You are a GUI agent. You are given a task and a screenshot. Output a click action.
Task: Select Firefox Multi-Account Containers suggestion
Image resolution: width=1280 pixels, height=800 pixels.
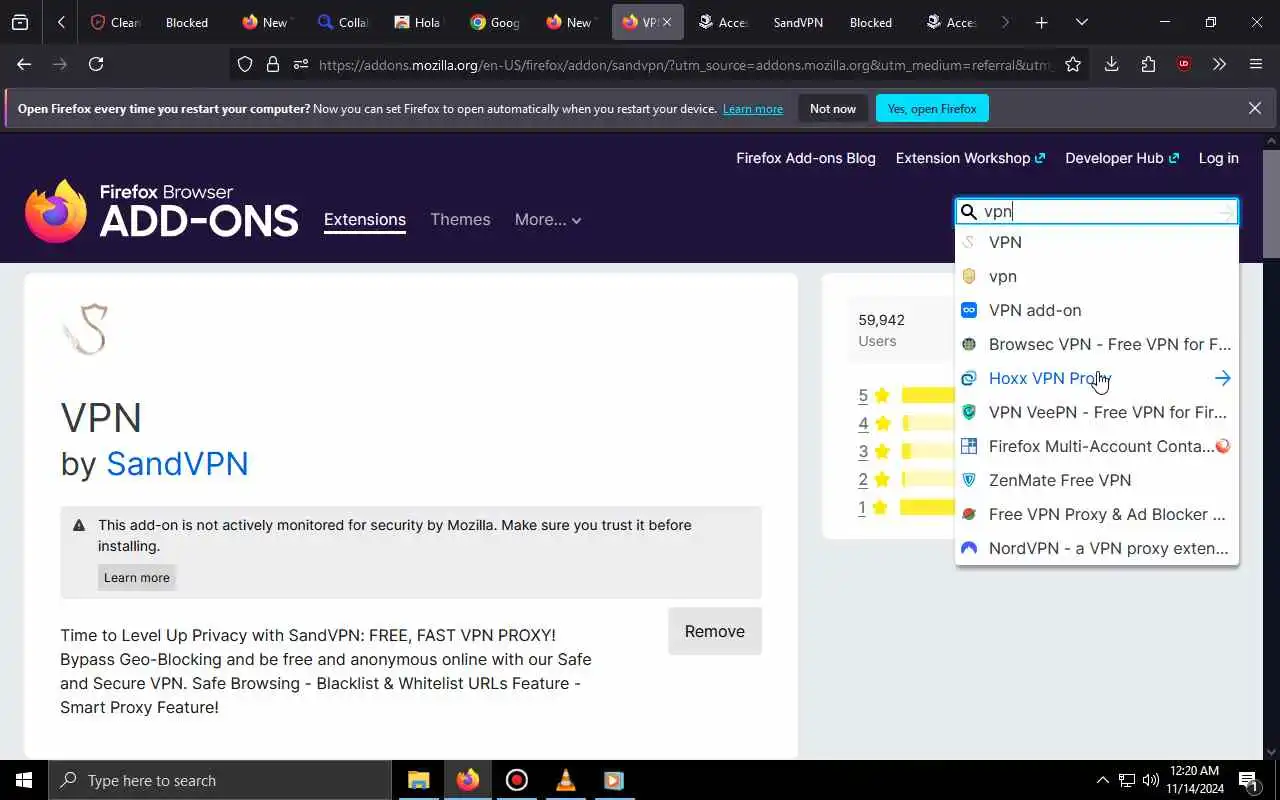[x=1097, y=446]
